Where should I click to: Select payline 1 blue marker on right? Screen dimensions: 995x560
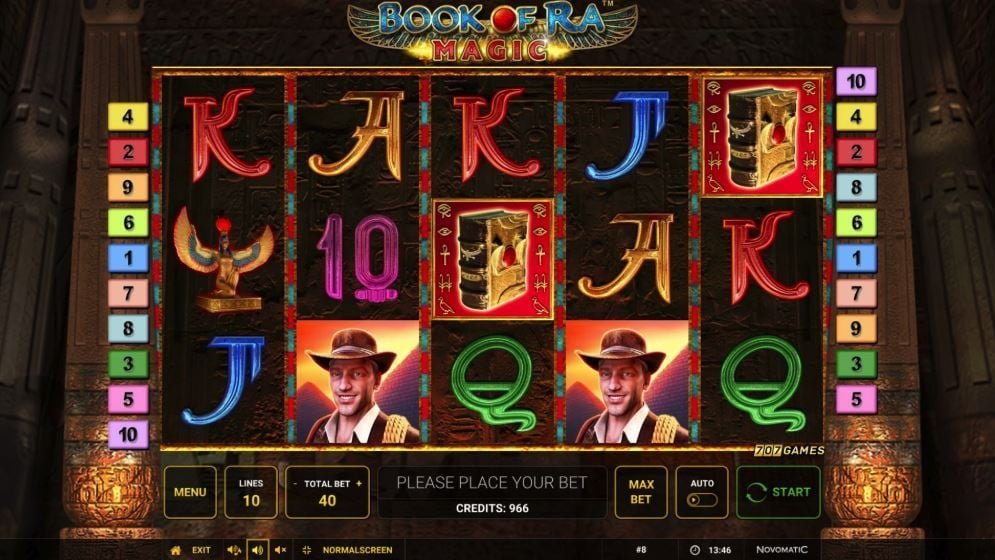pos(855,258)
